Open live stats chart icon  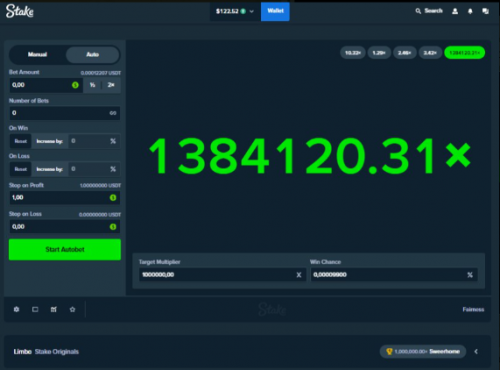[54, 309]
